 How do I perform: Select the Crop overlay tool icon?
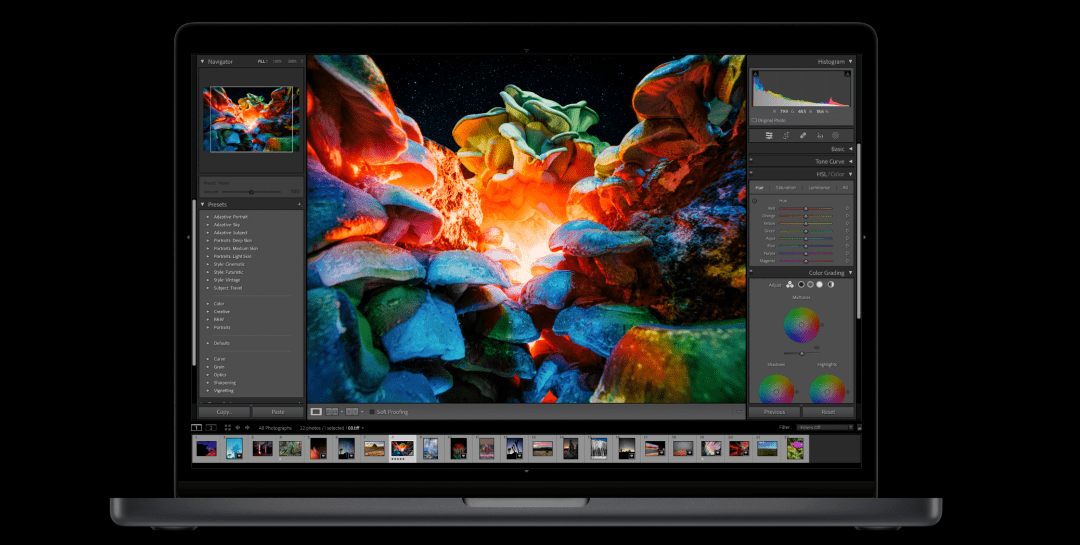786,136
